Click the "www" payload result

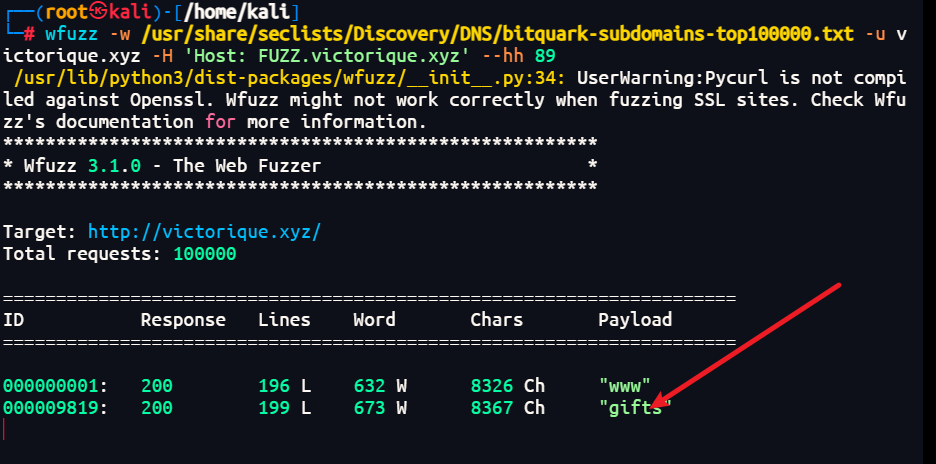coord(625,384)
